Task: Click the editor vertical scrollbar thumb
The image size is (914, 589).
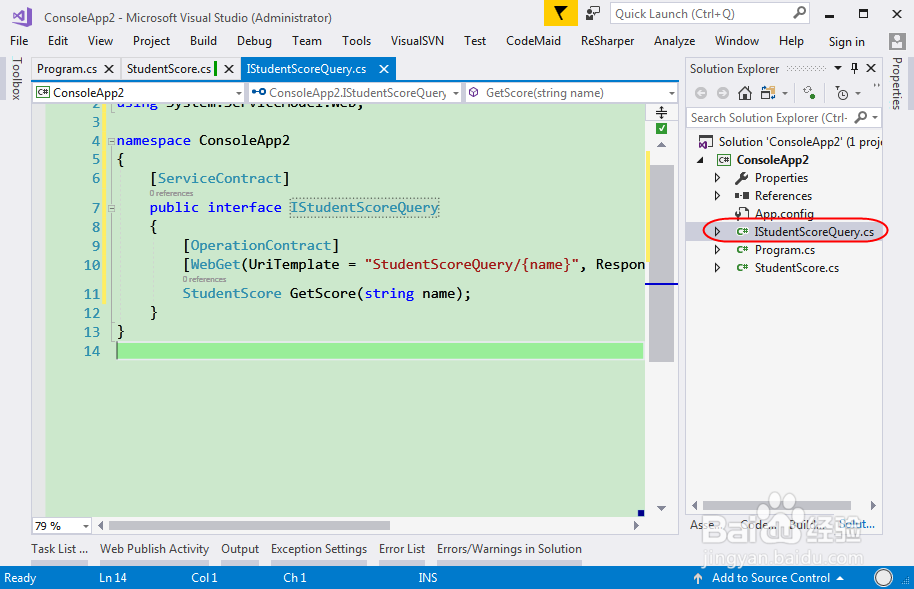Action: click(x=661, y=262)
